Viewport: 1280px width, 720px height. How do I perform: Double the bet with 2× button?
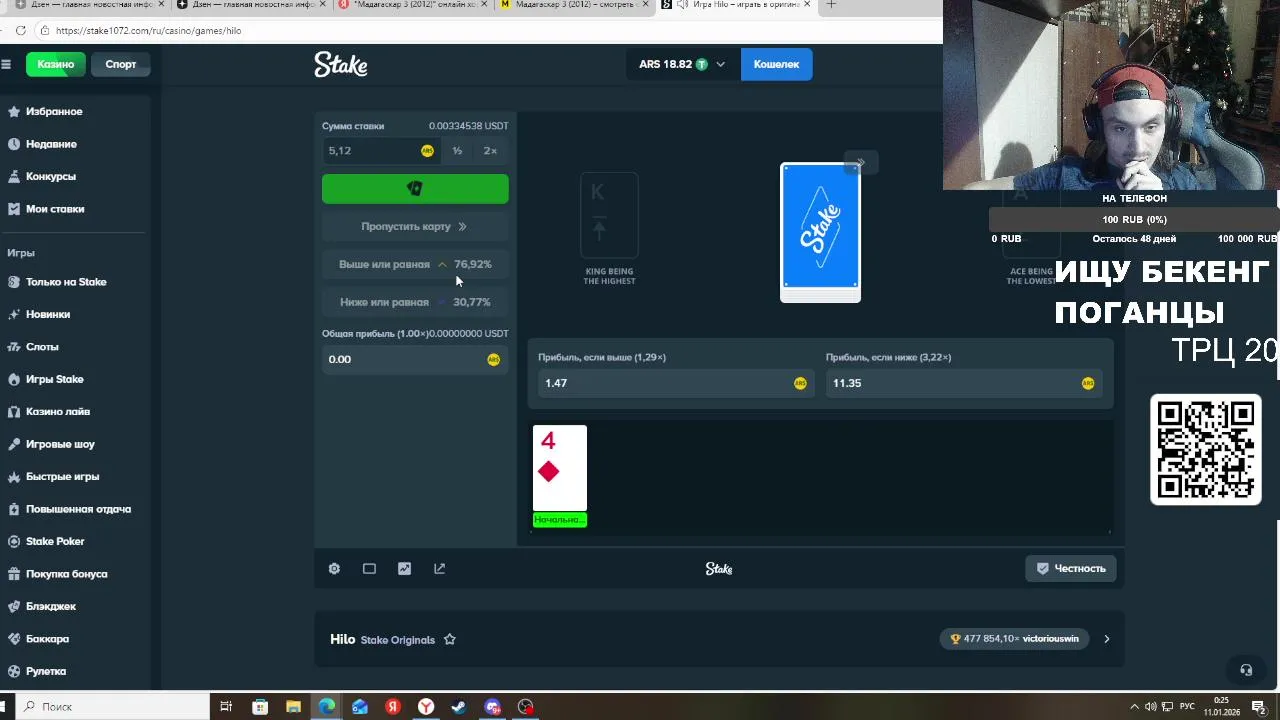click(490, 151)
